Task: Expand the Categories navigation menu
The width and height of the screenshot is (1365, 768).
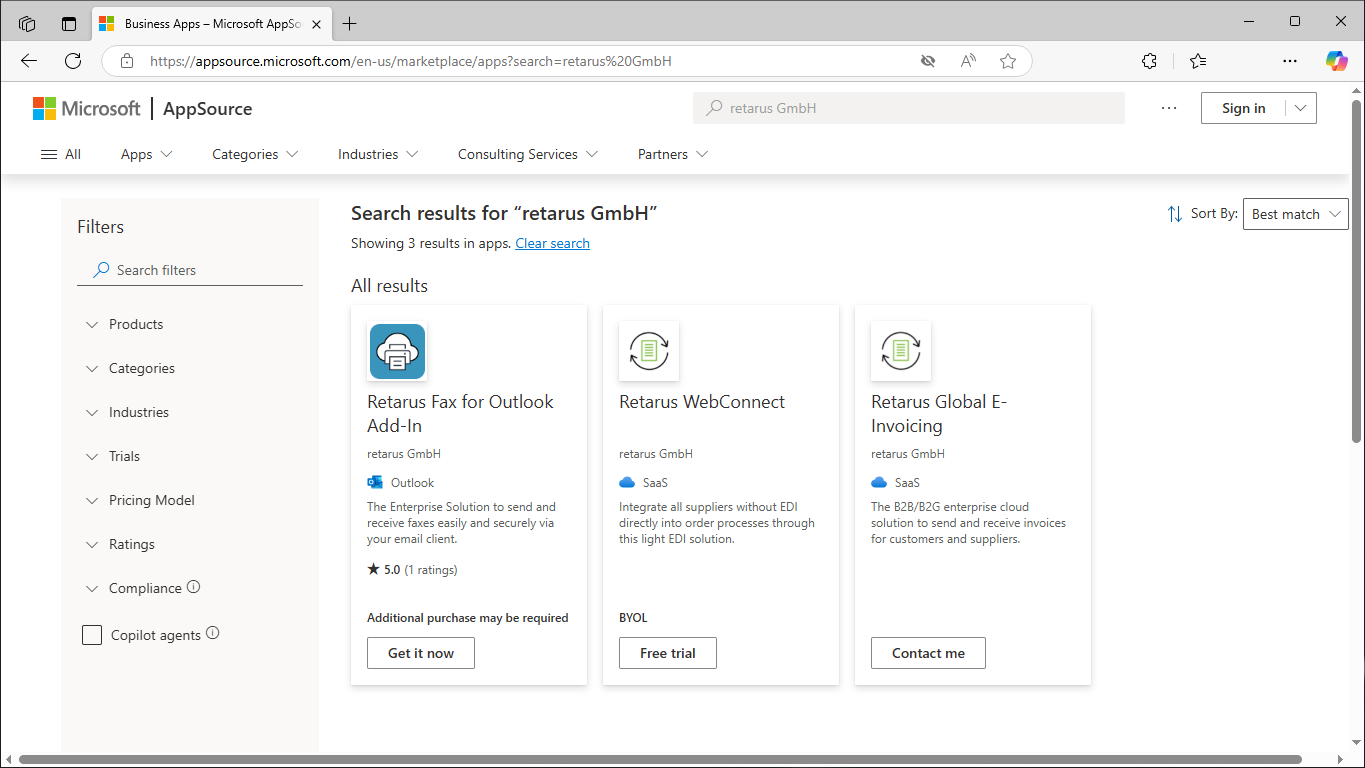Action: coord(255,154)
